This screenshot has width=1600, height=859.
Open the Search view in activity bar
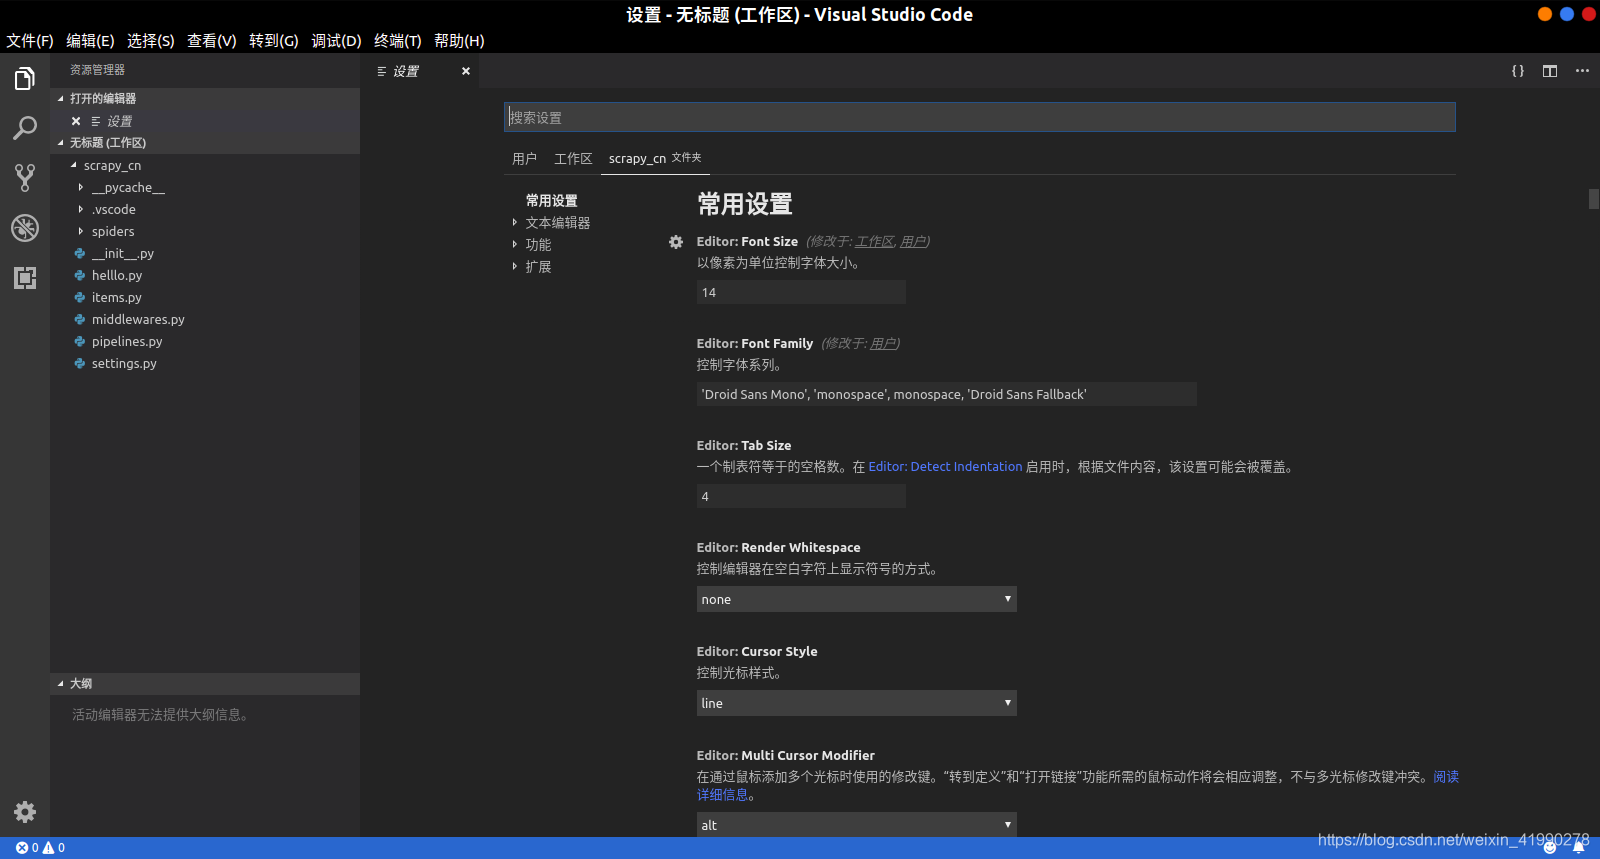25,128
